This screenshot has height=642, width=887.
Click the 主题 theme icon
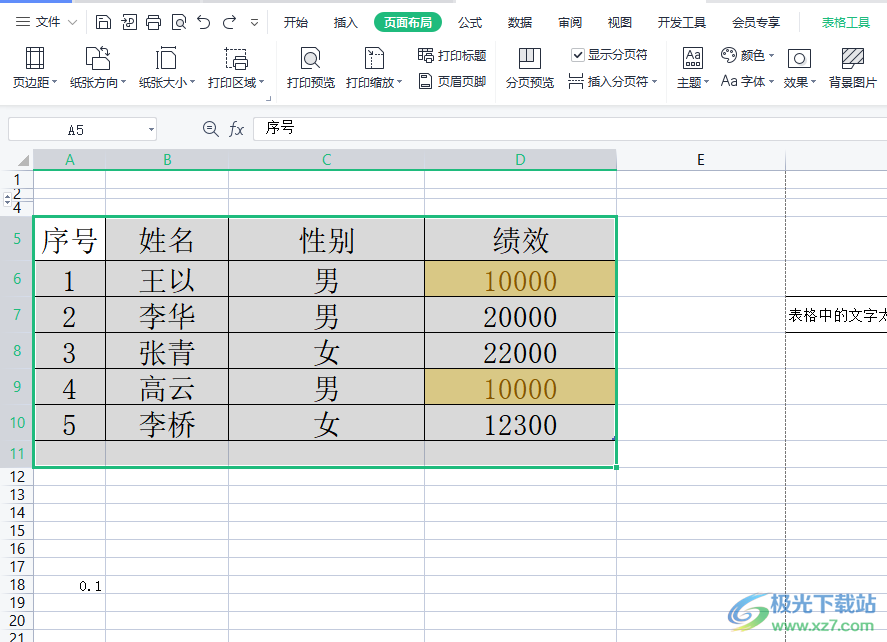coord(693,58)
